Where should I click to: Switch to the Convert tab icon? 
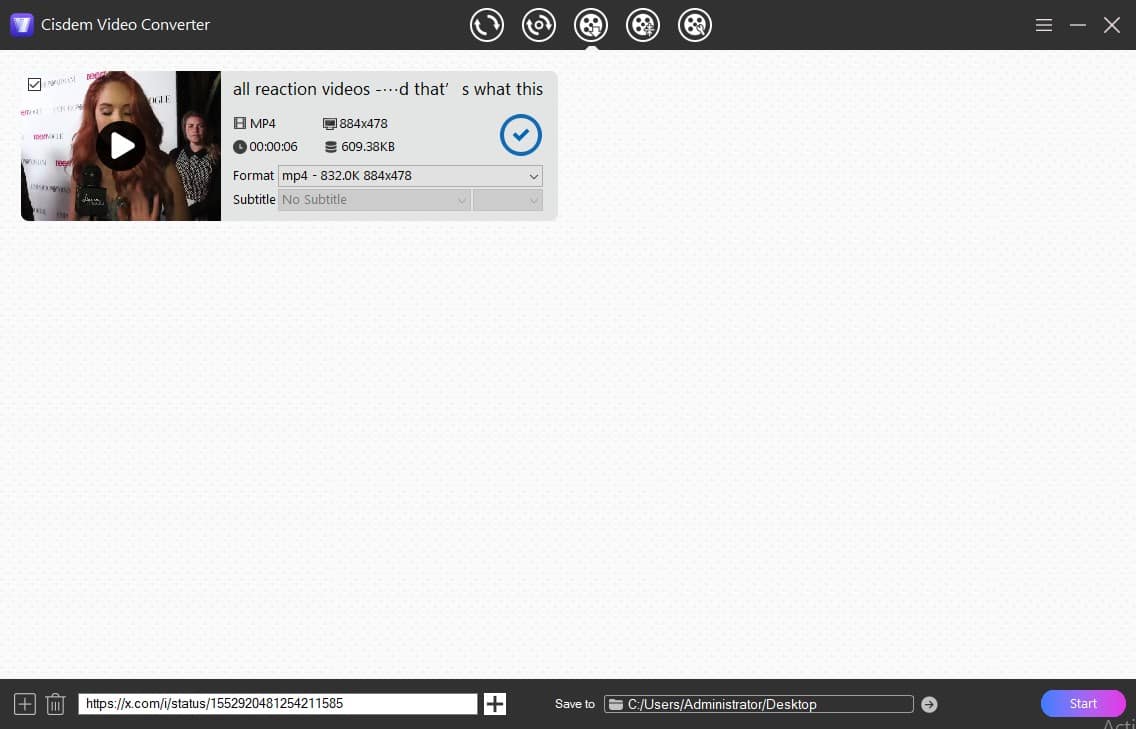point(486,25)
